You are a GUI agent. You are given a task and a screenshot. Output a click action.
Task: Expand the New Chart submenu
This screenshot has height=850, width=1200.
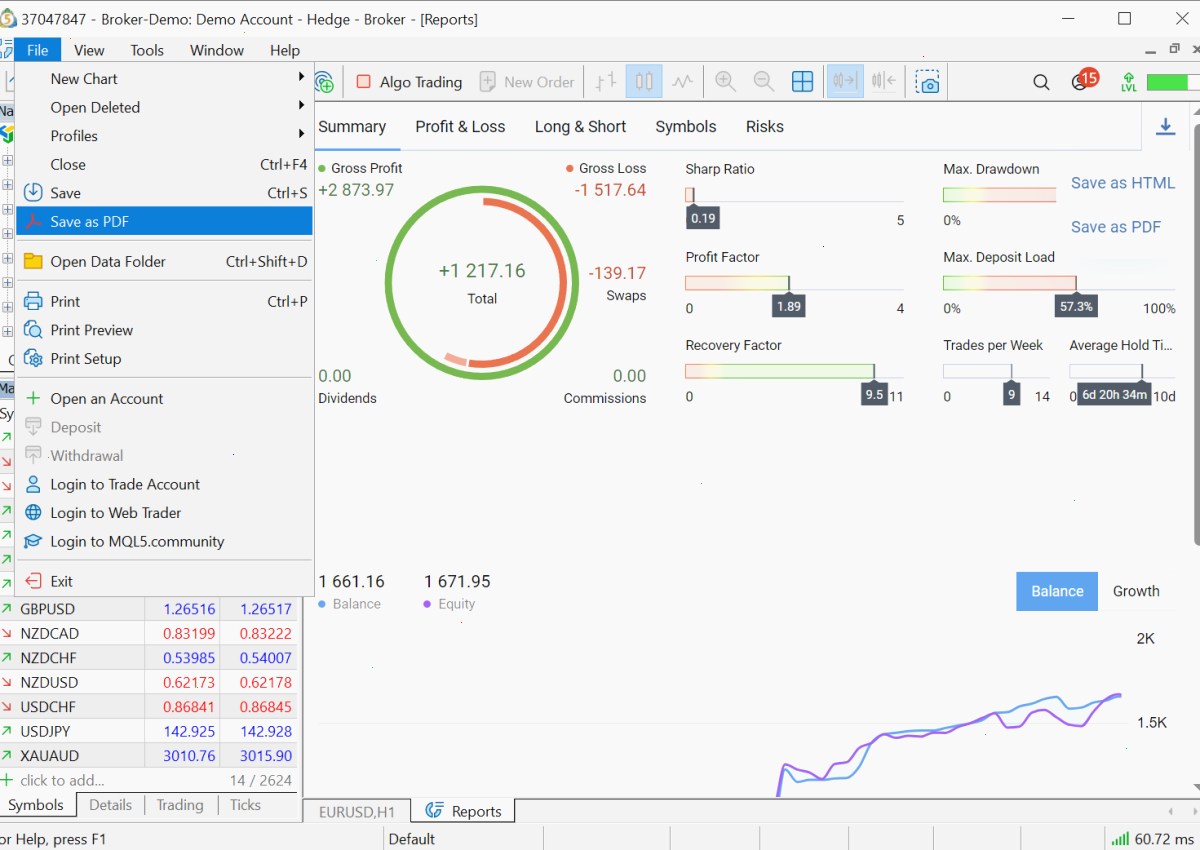(x=165, y=79)
